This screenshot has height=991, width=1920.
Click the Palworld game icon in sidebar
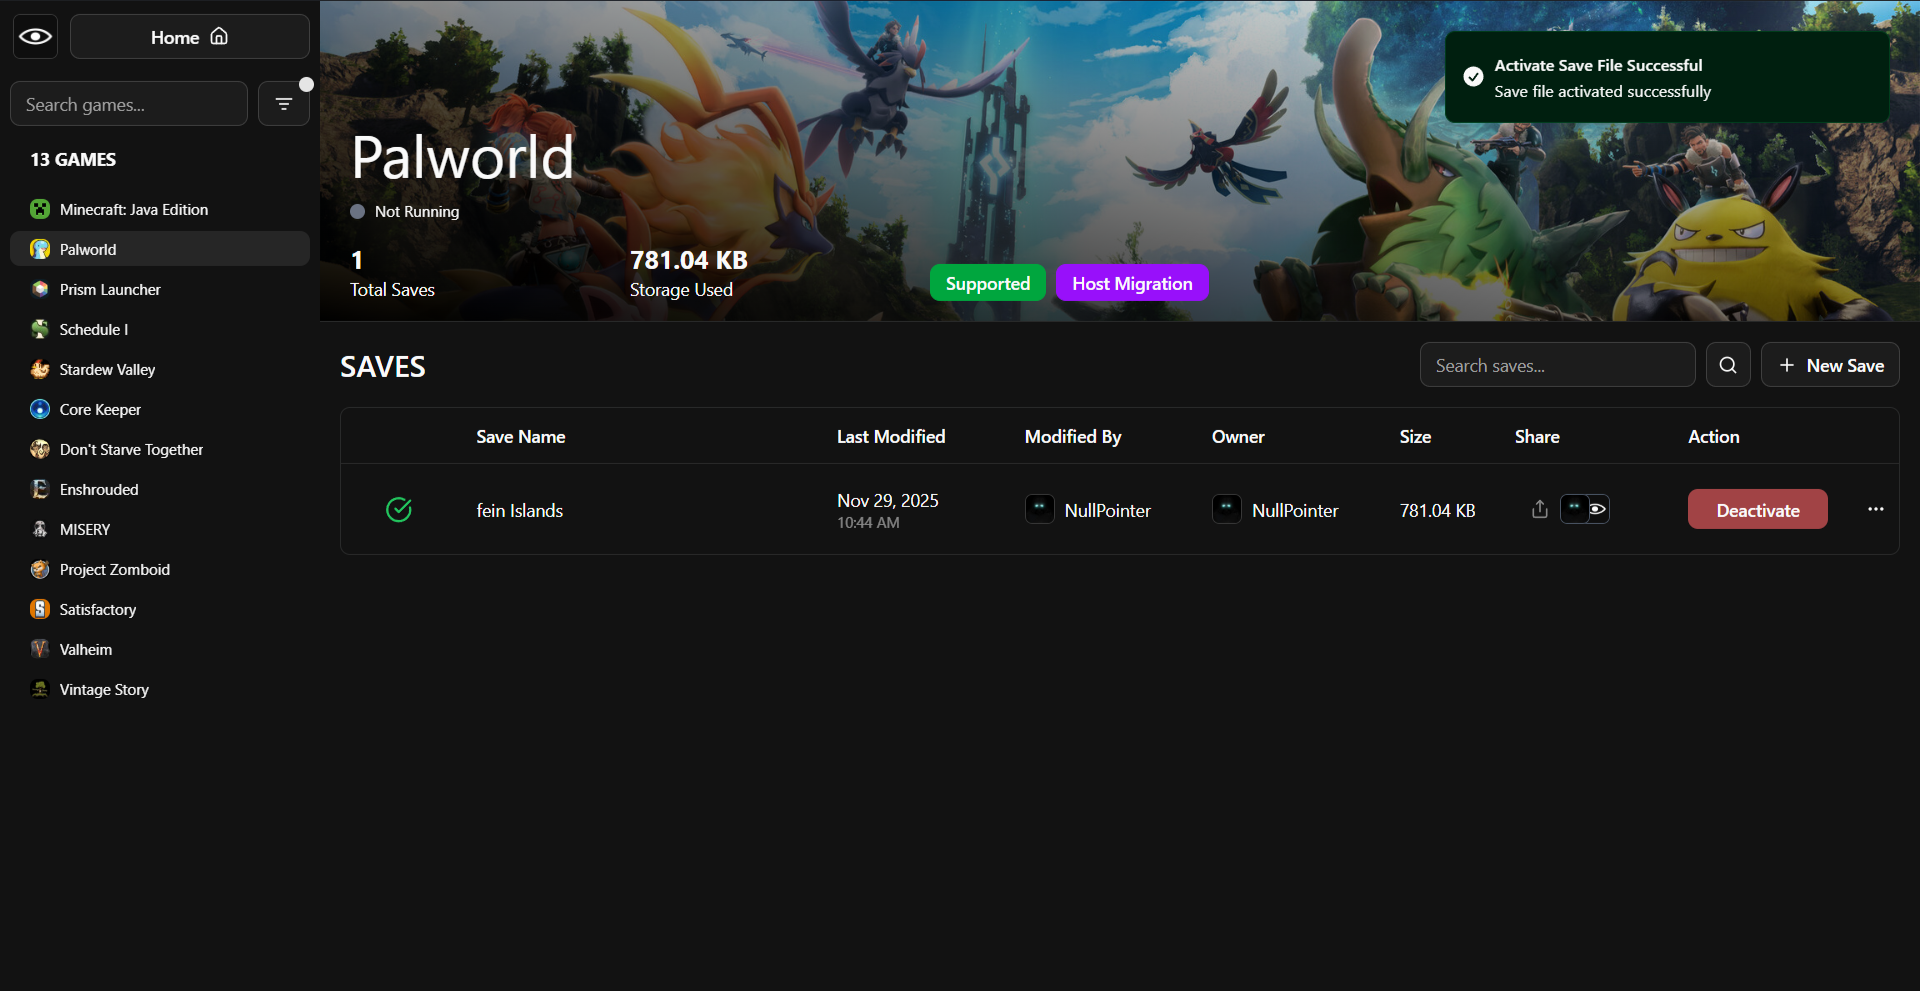40,249
